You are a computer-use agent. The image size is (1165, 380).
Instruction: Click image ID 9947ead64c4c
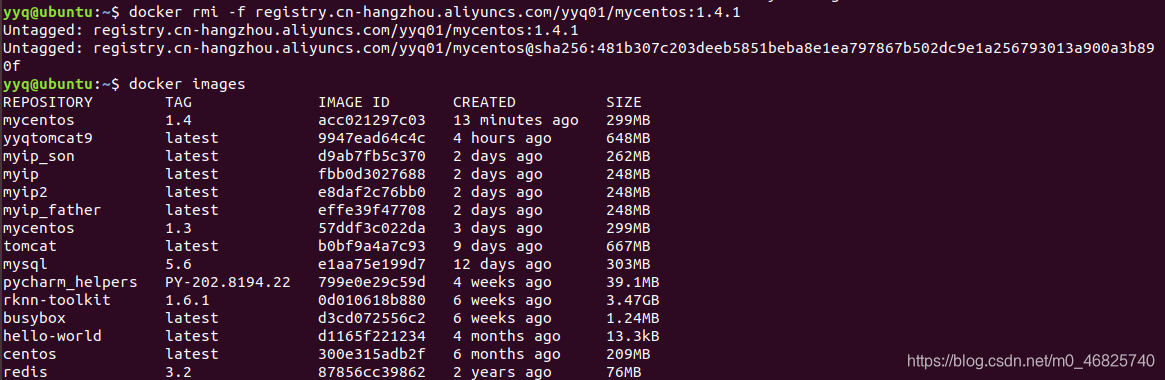(371, 138)
